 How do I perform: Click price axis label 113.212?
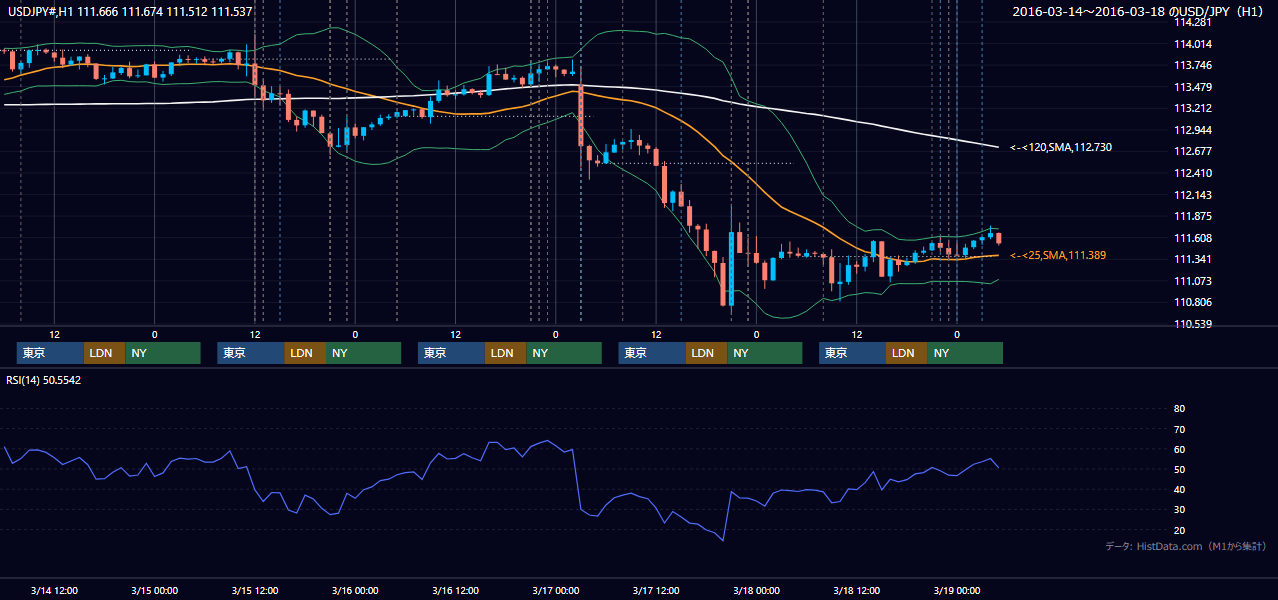click(1193, 108)
